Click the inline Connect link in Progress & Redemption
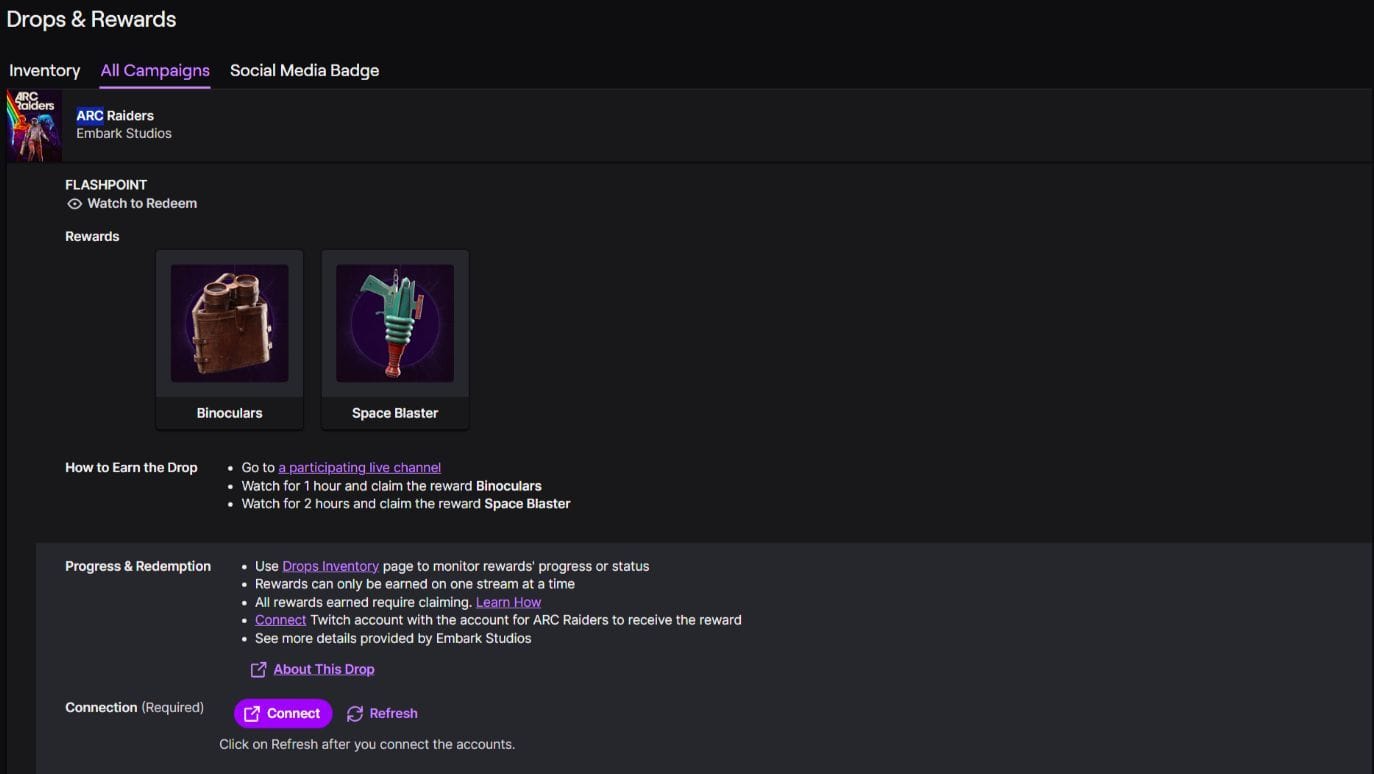The height and width of the screenshot is (774, 1374). [280, 620]
